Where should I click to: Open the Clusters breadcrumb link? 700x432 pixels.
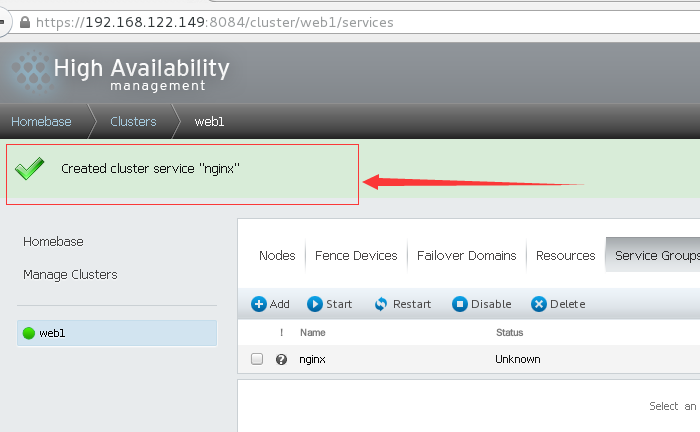133,121
